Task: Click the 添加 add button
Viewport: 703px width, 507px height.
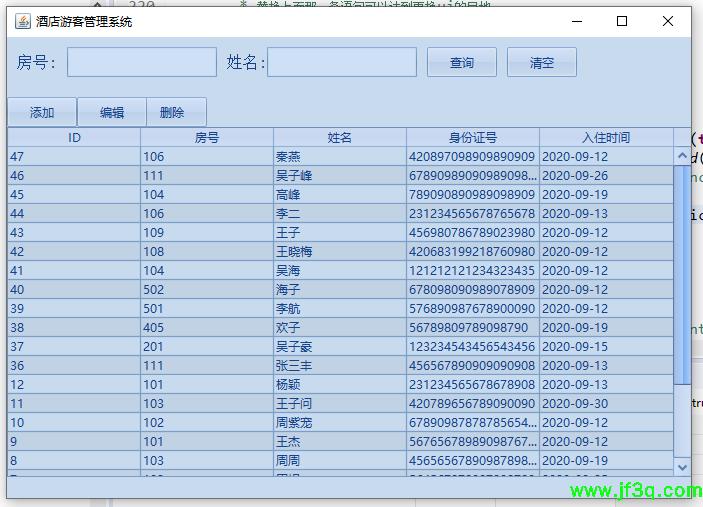Action: (x=42, y=113)
